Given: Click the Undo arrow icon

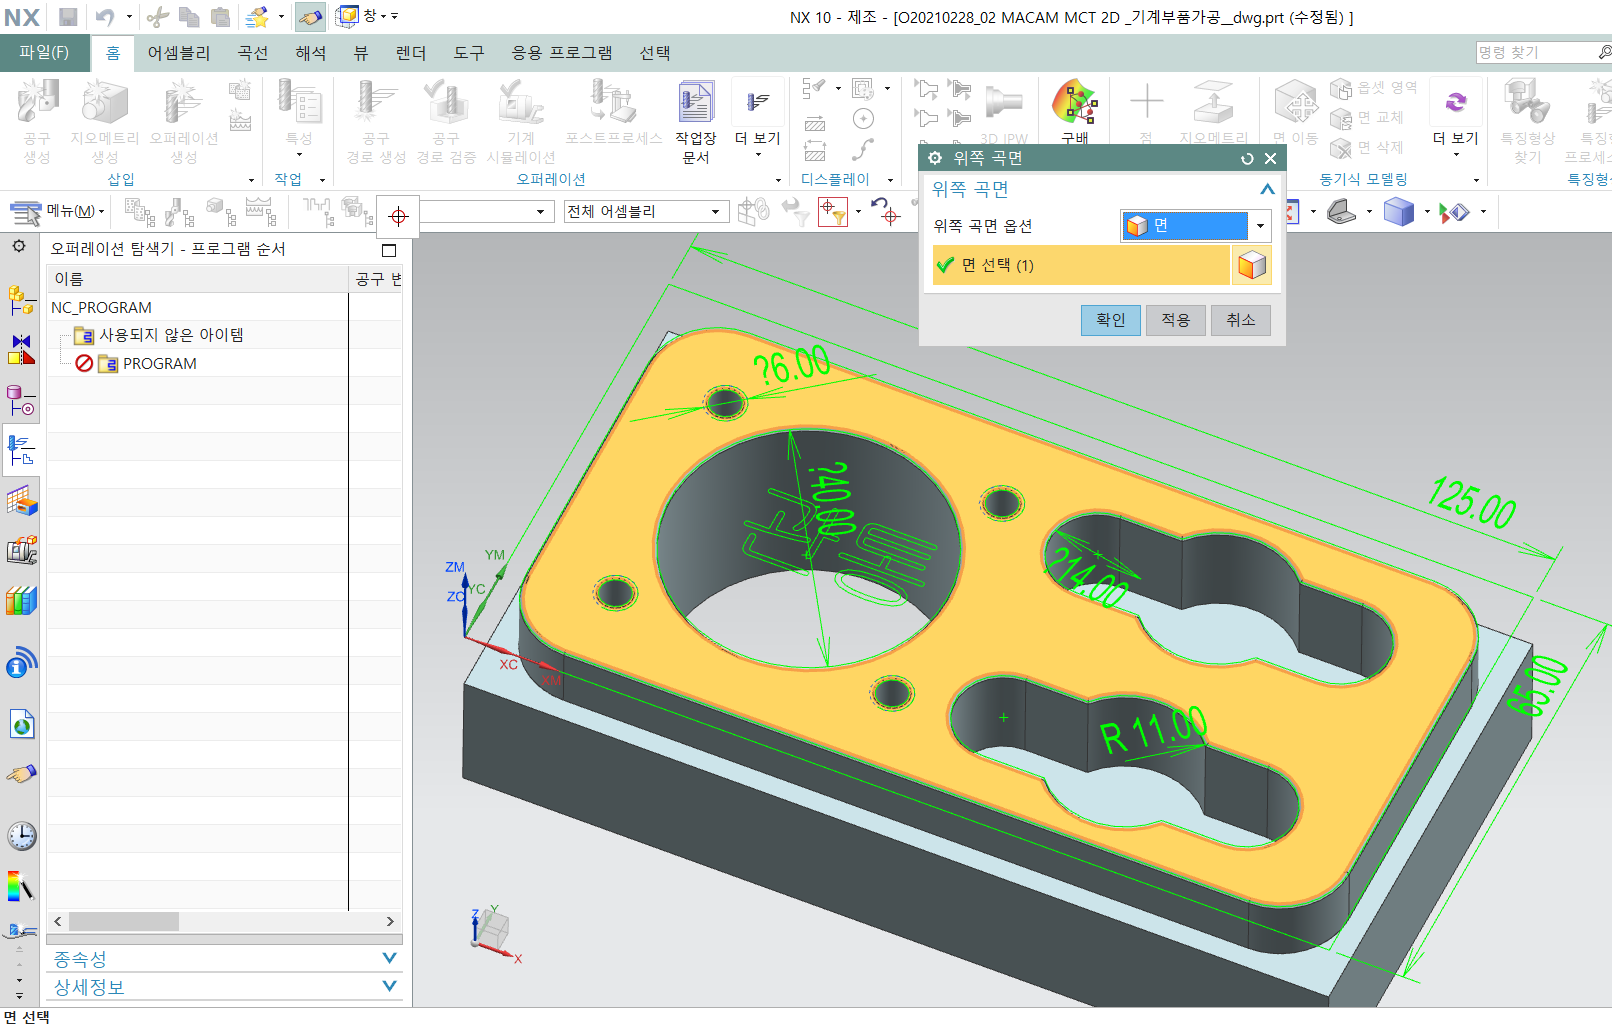Looking at the screenshot, I should point(105,17).
